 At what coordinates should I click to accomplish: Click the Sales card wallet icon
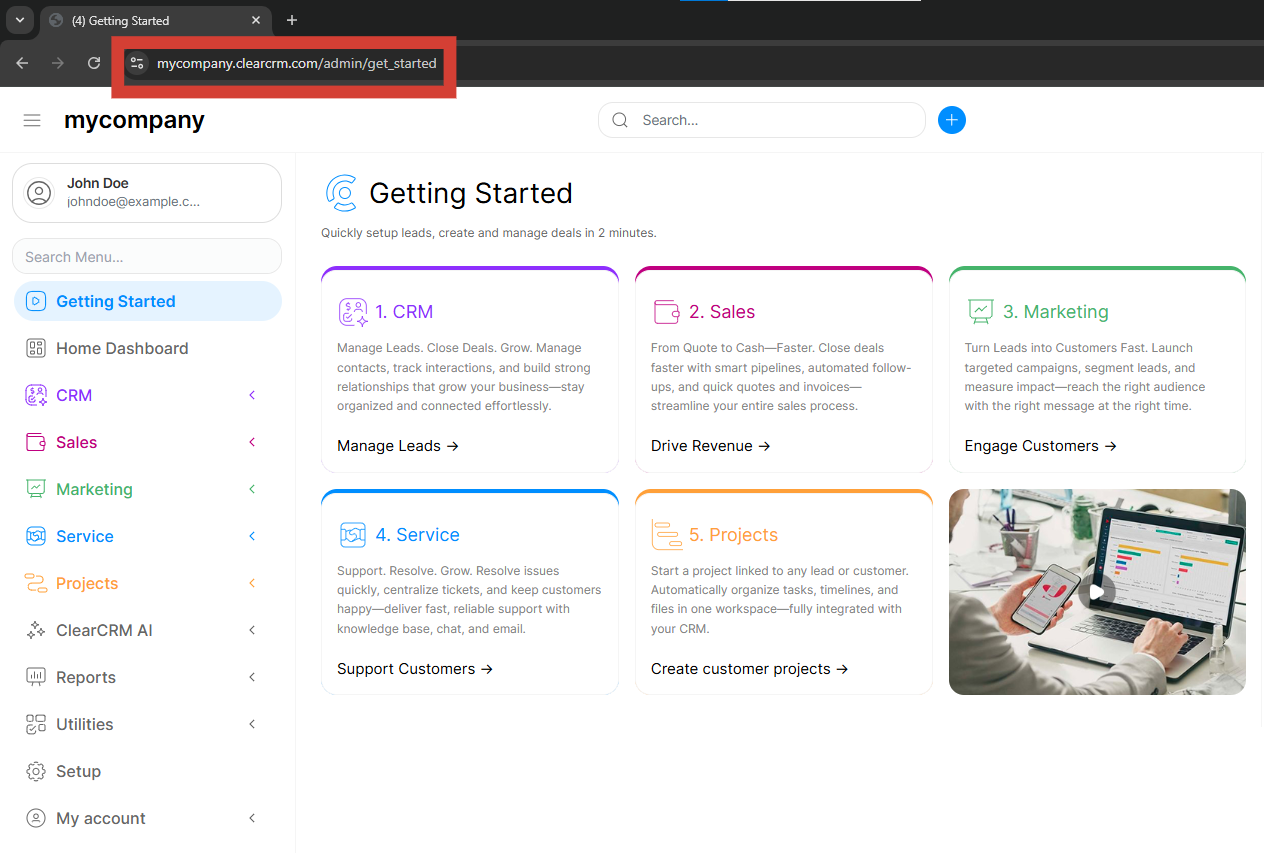(x=666, y=312)
